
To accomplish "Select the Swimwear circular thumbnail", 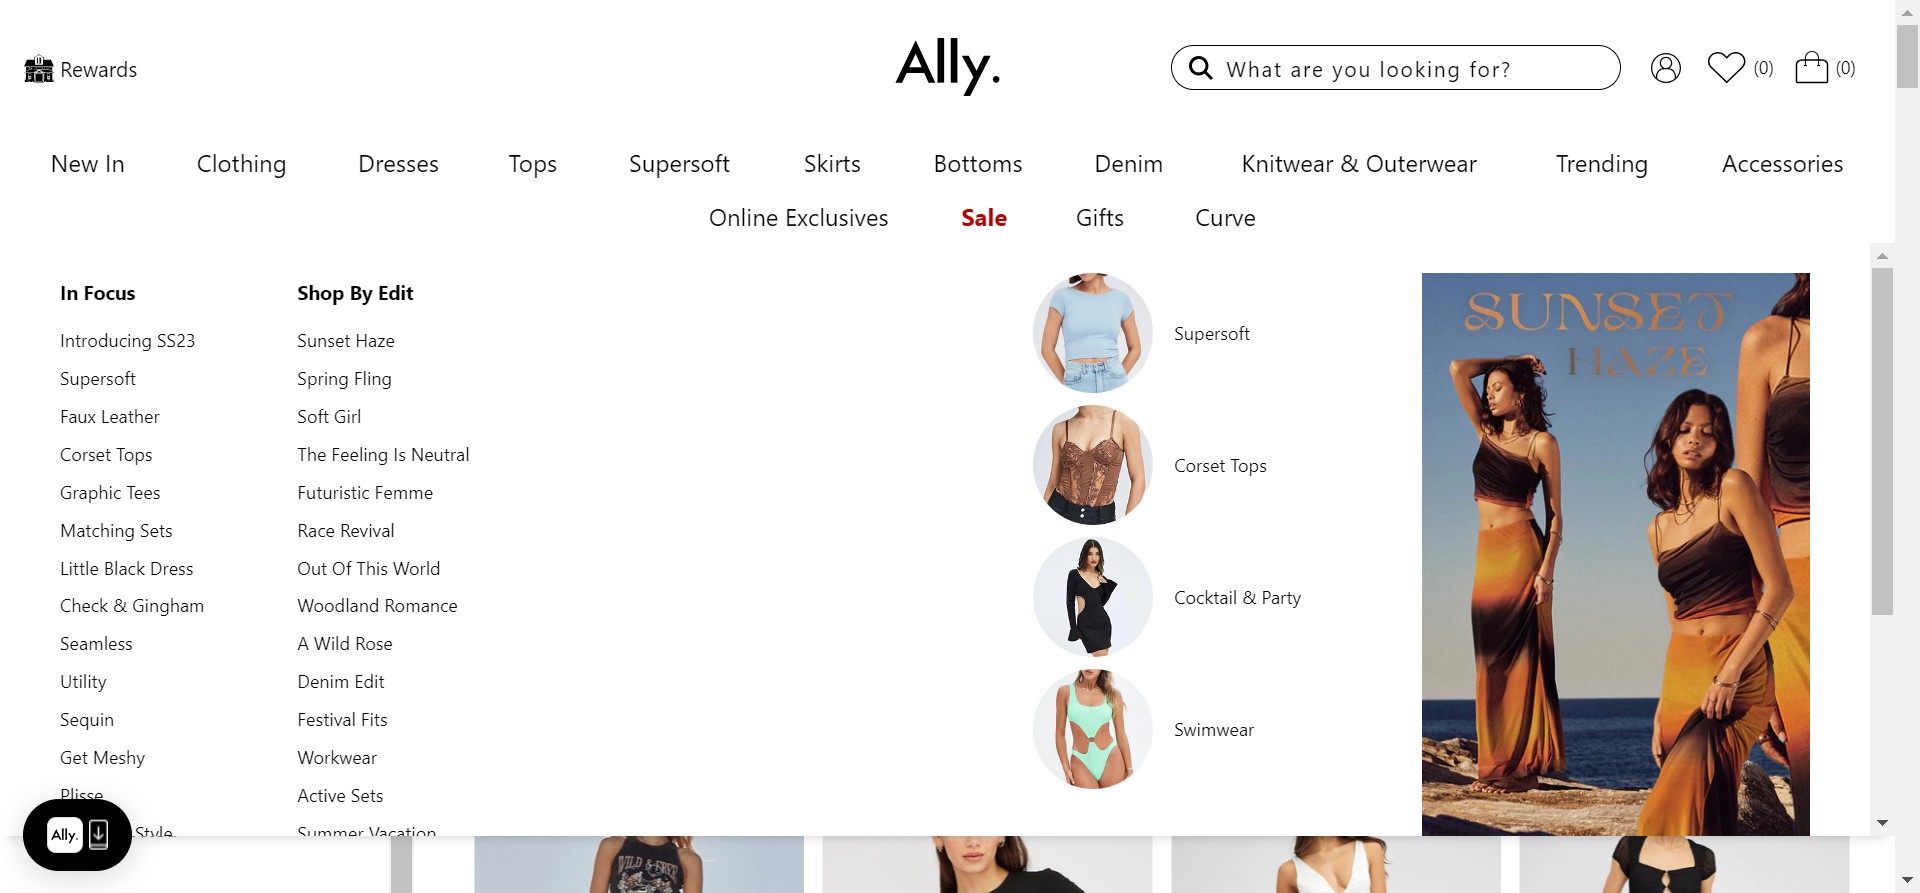I will 1092,729.
